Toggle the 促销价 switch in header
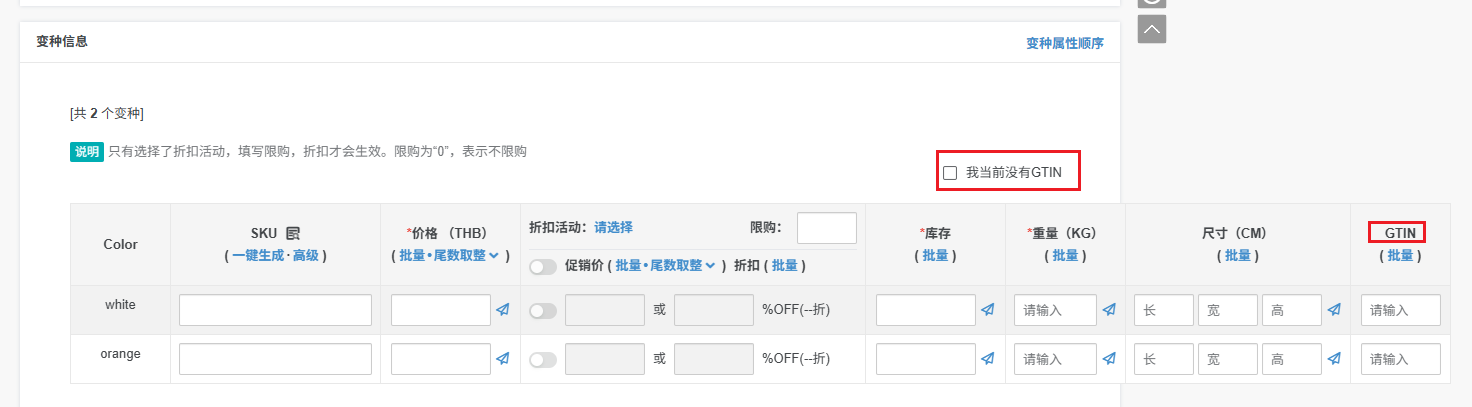The width and height of the screenshot is (1472, 407). [x=543, y=266]
